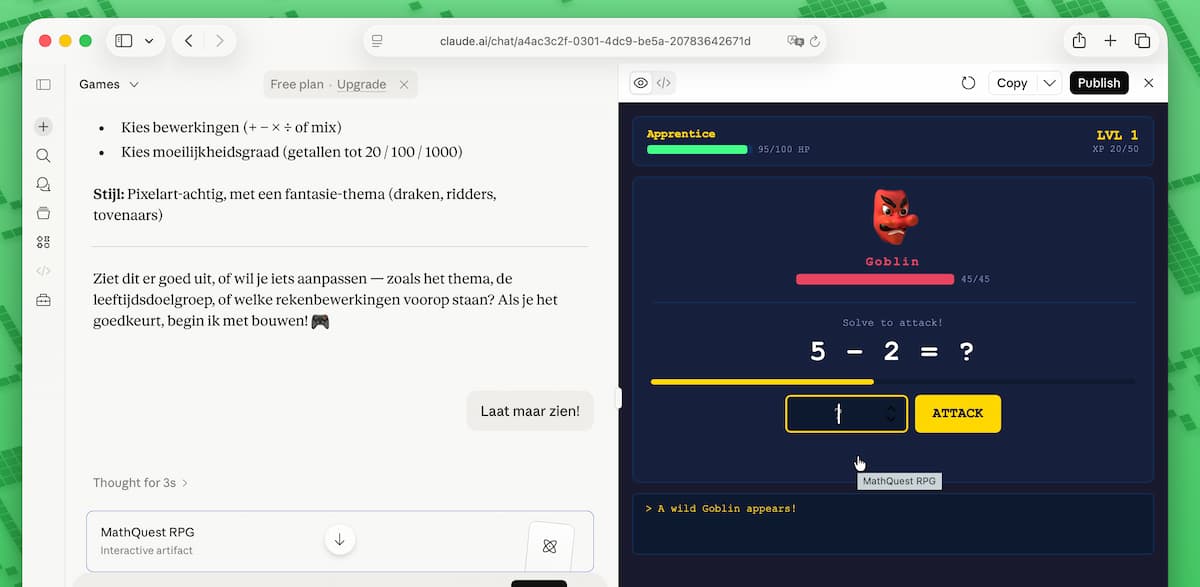The width and height of the screenshot is (1200, 587).
Task: Click the 'Free plan' label
Action: click(x=297, y=84)
